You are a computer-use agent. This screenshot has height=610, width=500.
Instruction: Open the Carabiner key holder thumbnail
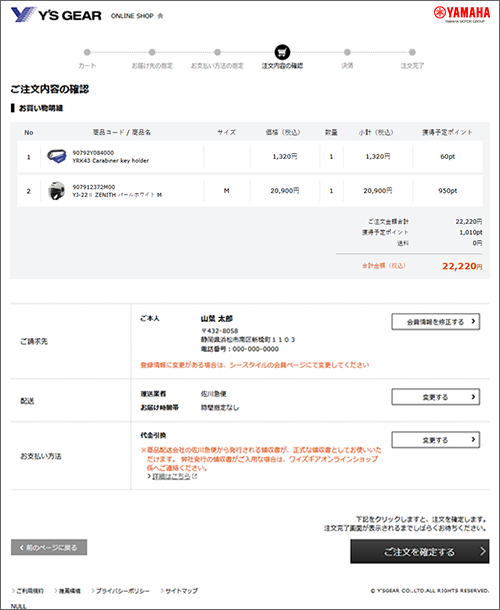point(57,156)
